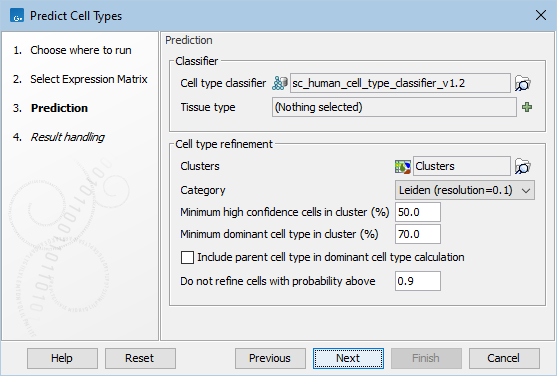Screen dimensions: 557x376
Task: Open the Category dropdown
Action: [x=465, y=190]
